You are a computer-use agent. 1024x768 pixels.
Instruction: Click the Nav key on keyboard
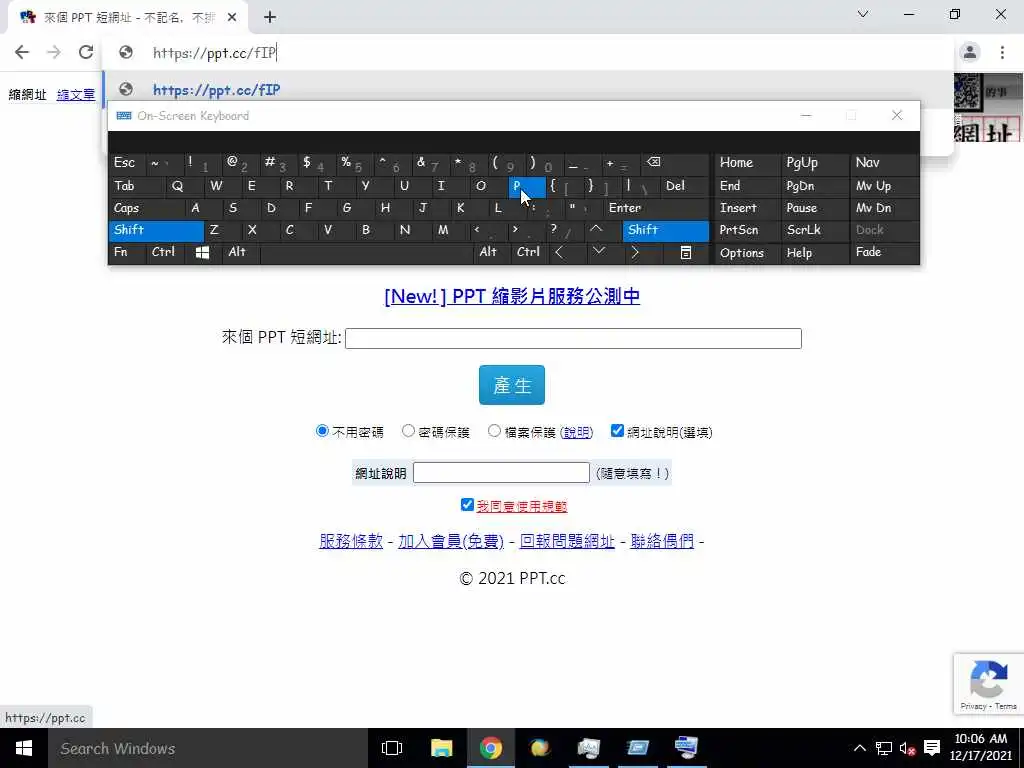pos(884,163)
